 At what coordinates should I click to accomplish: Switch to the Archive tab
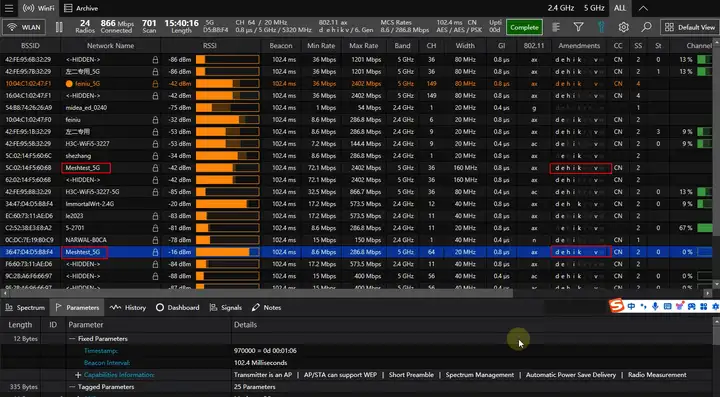click(81, 8)
